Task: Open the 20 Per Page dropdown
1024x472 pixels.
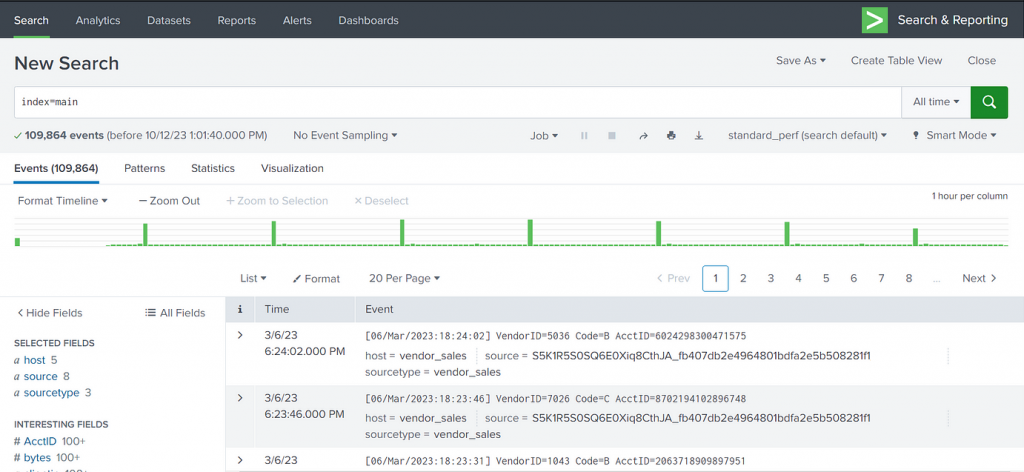Action: coord(404,278)
